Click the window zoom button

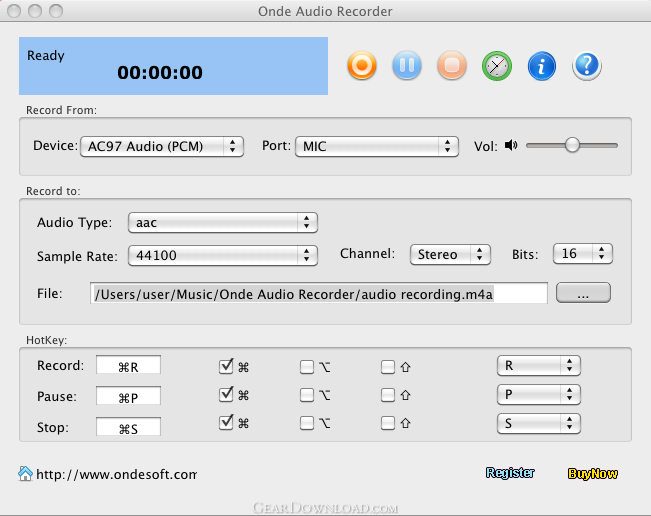(56, 11)
